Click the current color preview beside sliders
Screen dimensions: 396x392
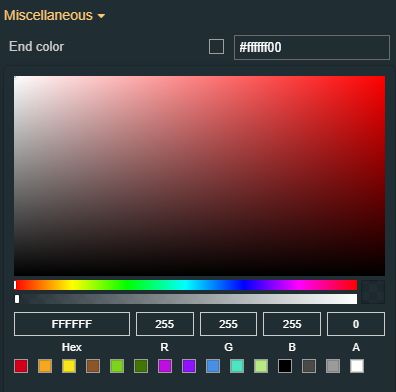(x=373, y=292)
